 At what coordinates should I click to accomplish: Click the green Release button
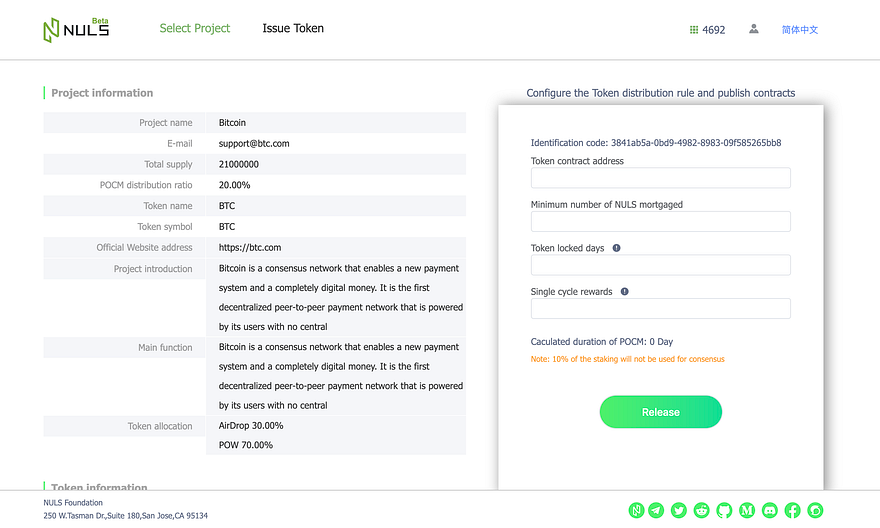[x=661, y=412]
